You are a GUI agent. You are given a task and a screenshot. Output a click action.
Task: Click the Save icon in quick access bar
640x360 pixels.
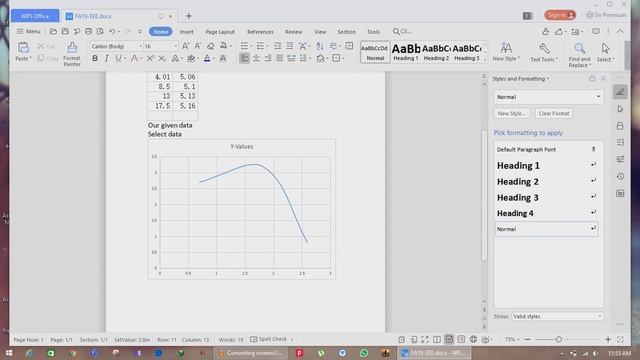pos(65,31)
